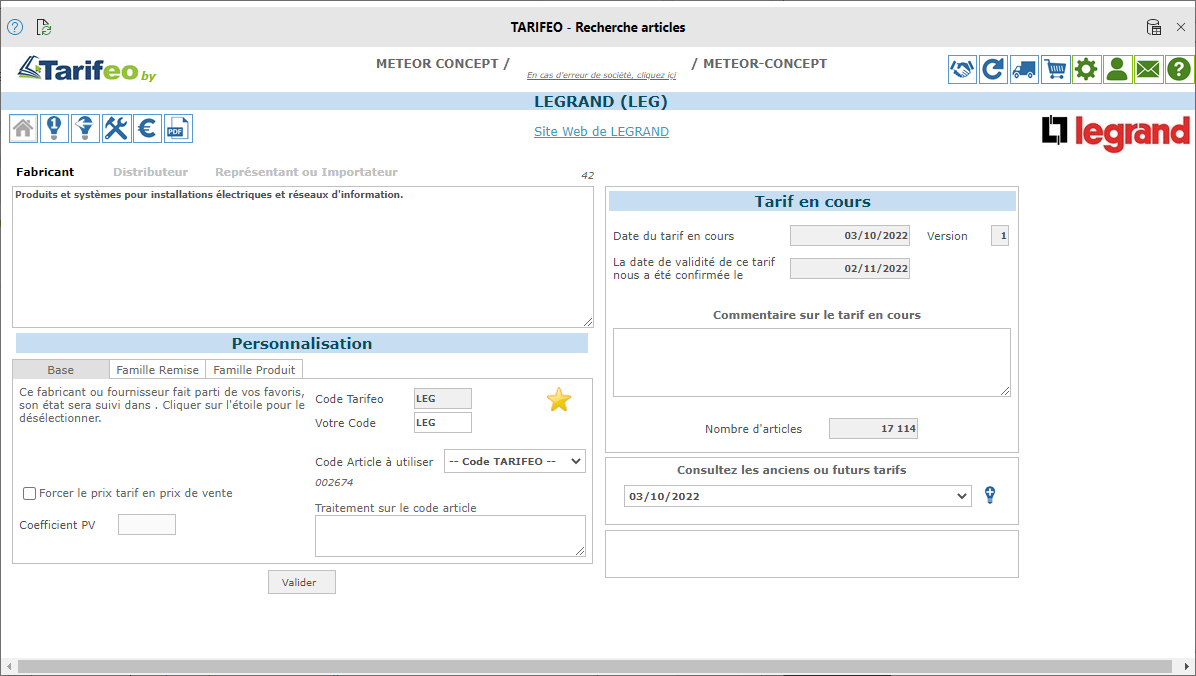Screen dimensions: 1196x676
Task: Open the database table icon in title bar
Action: click(1154, 27)
